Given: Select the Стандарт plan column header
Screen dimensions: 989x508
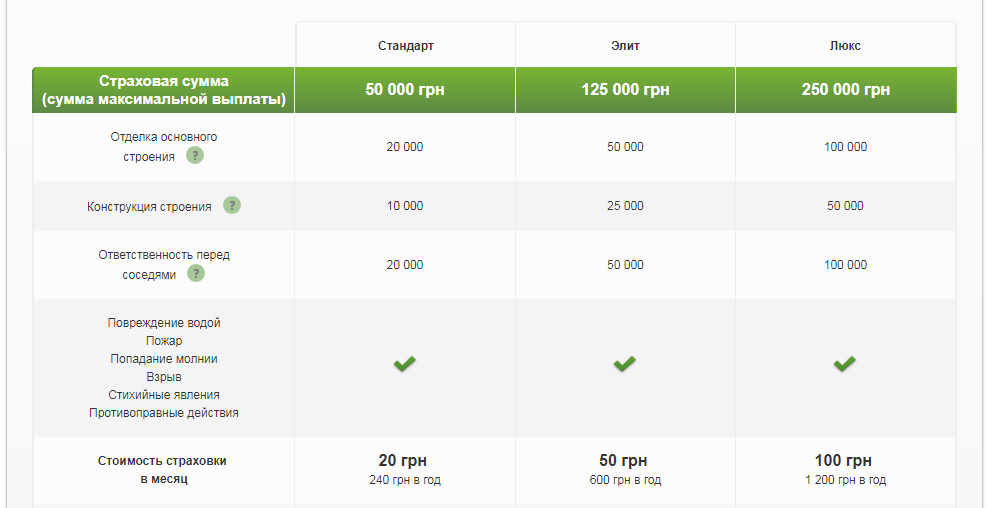Looking at the screenshot, I should coord(405,46).
